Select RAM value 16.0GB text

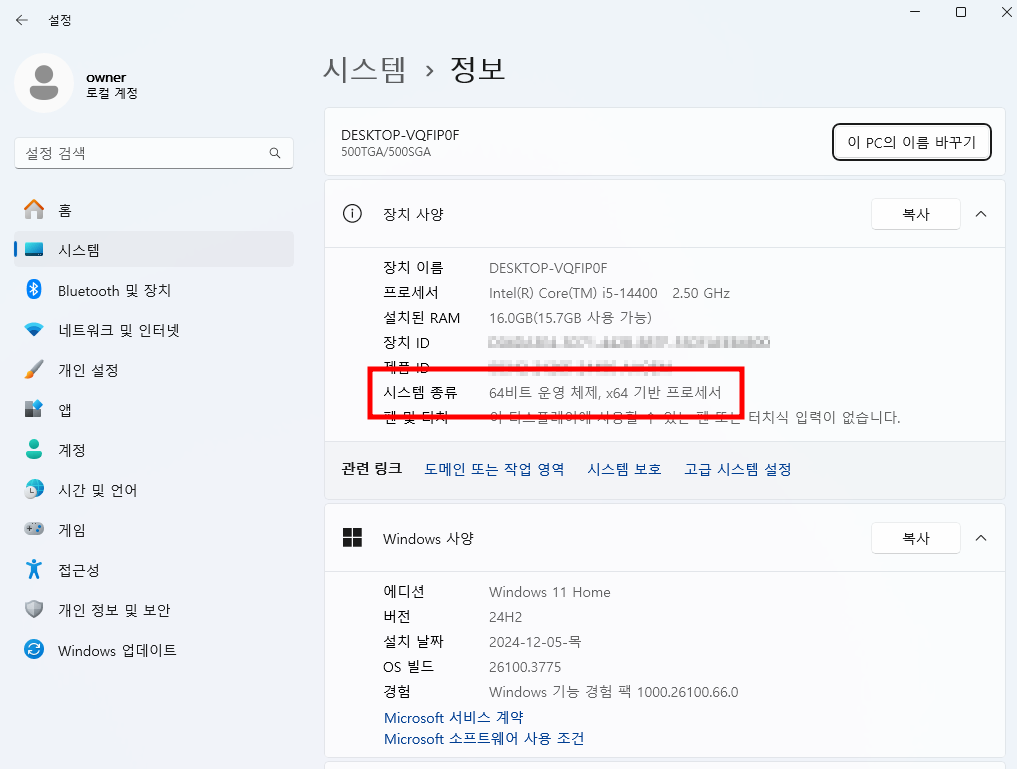click(570, 318)
